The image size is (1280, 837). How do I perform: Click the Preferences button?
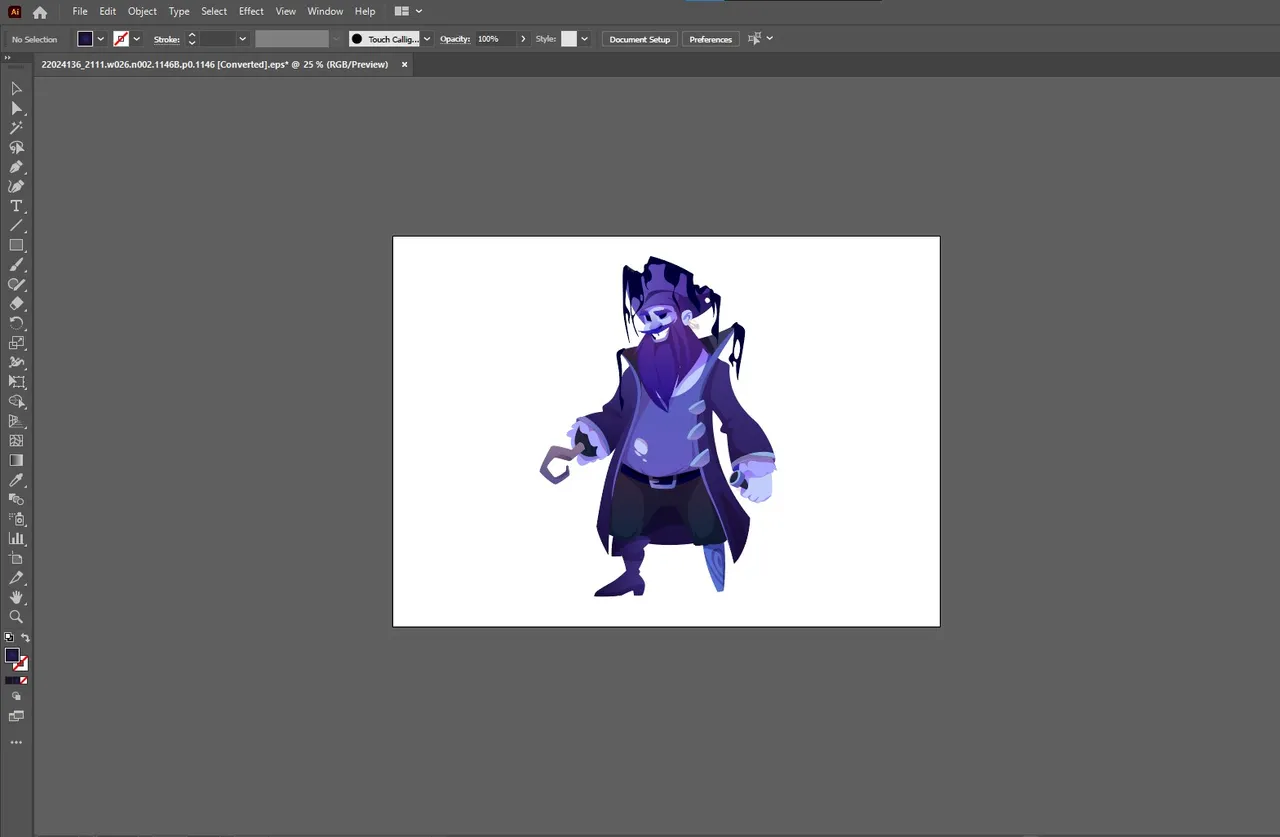(711, 39)
